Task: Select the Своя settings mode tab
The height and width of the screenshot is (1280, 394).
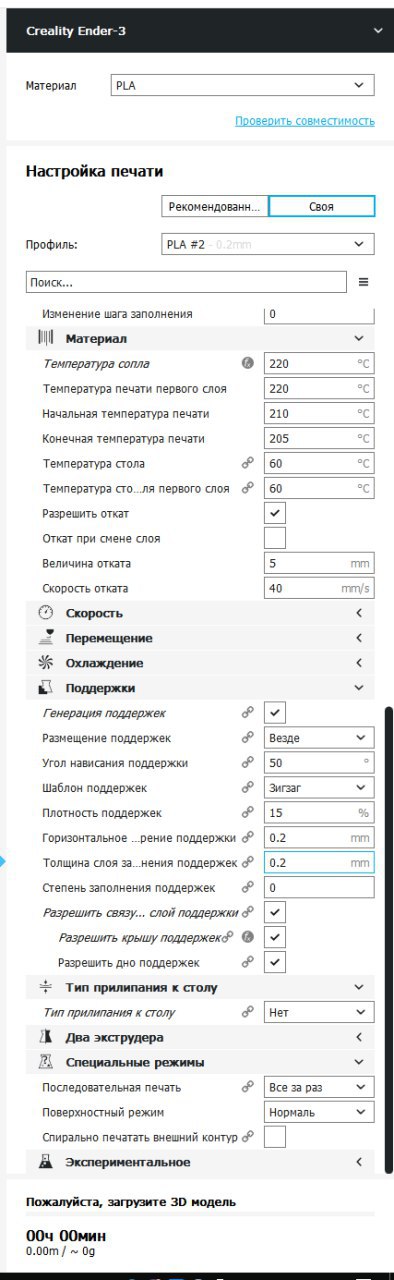Action: click(321, 206)
